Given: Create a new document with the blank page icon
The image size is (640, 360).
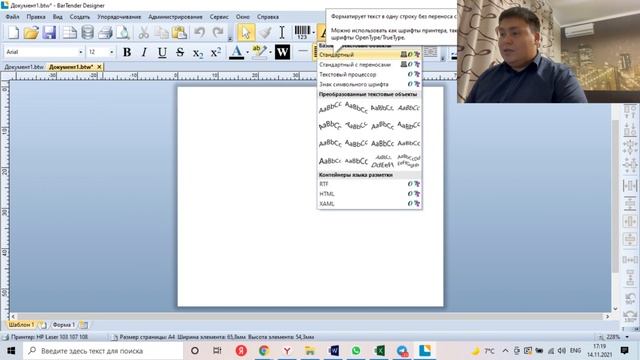Looking at the screenshot, I should pos(13,32).
